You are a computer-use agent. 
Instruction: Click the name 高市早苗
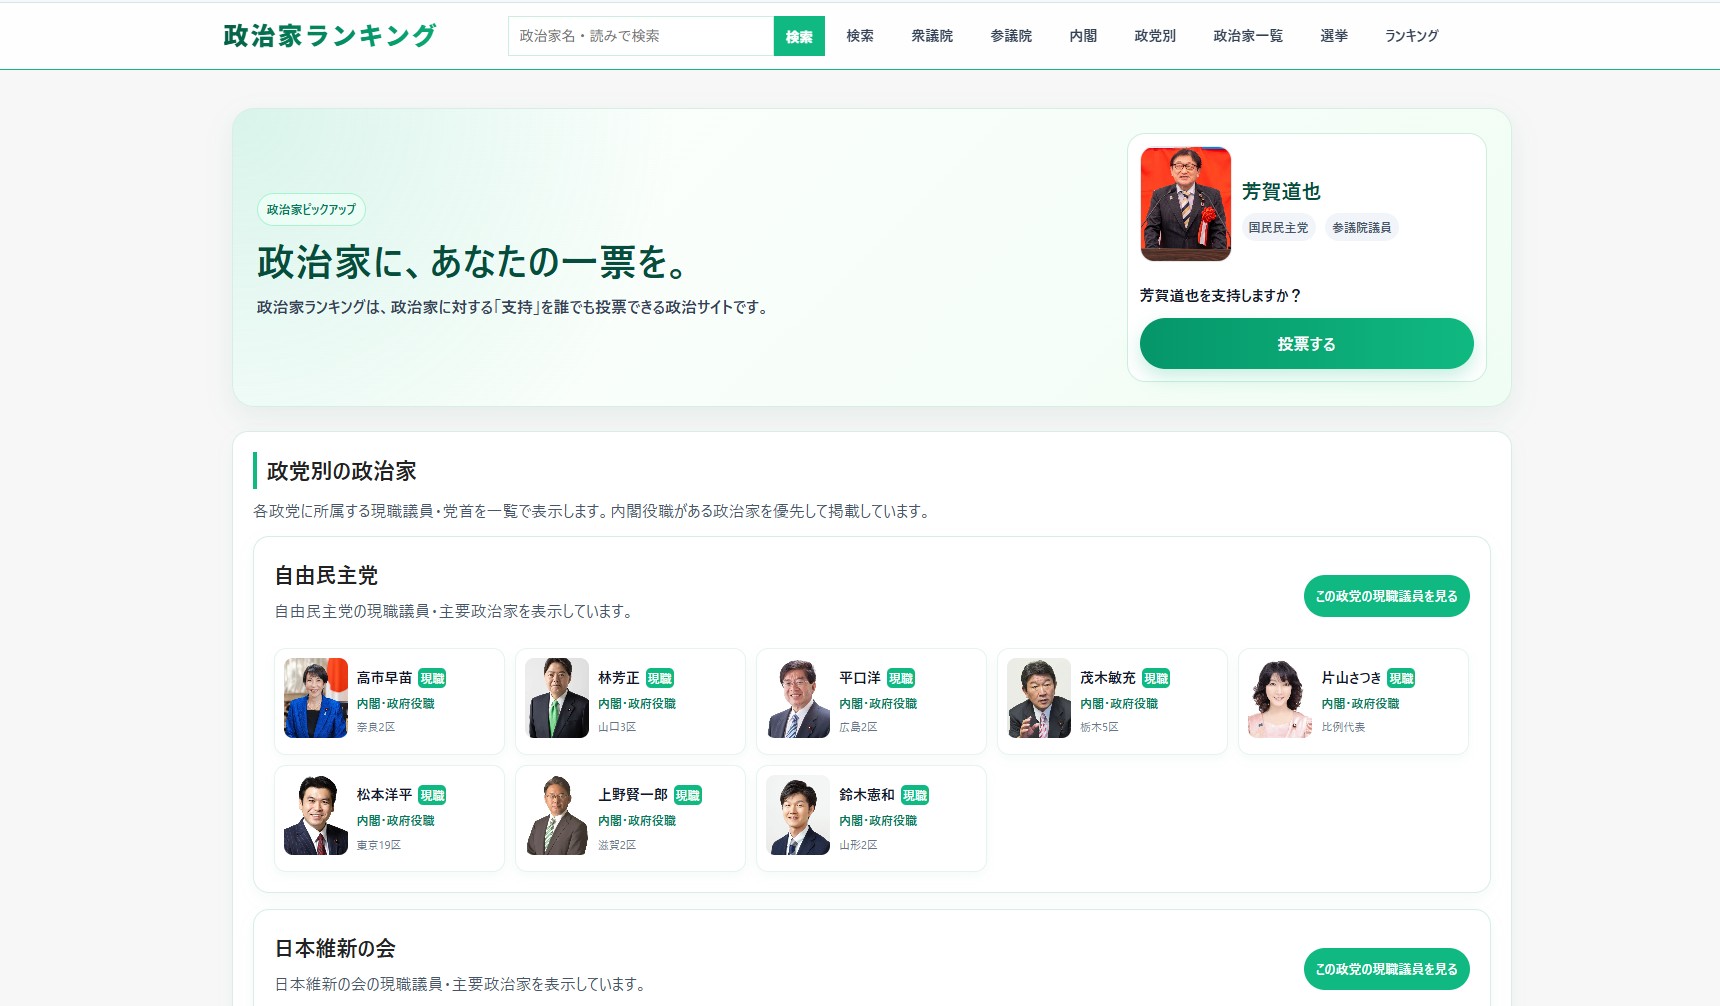[384, 678]
